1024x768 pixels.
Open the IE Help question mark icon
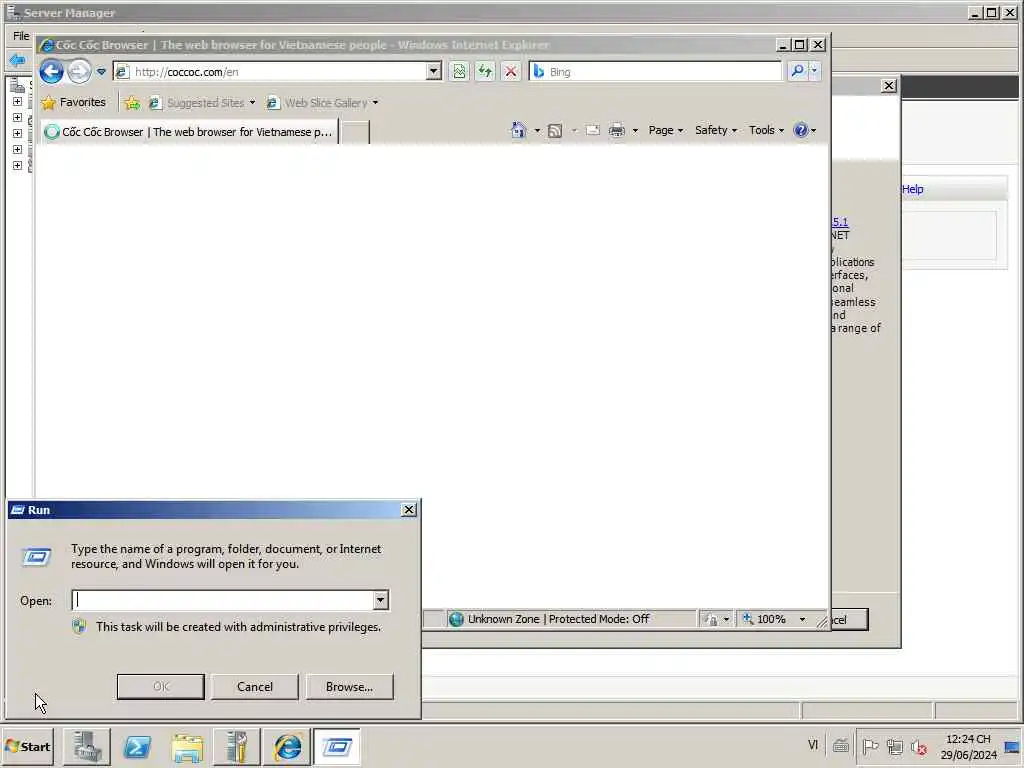[801, 130]
